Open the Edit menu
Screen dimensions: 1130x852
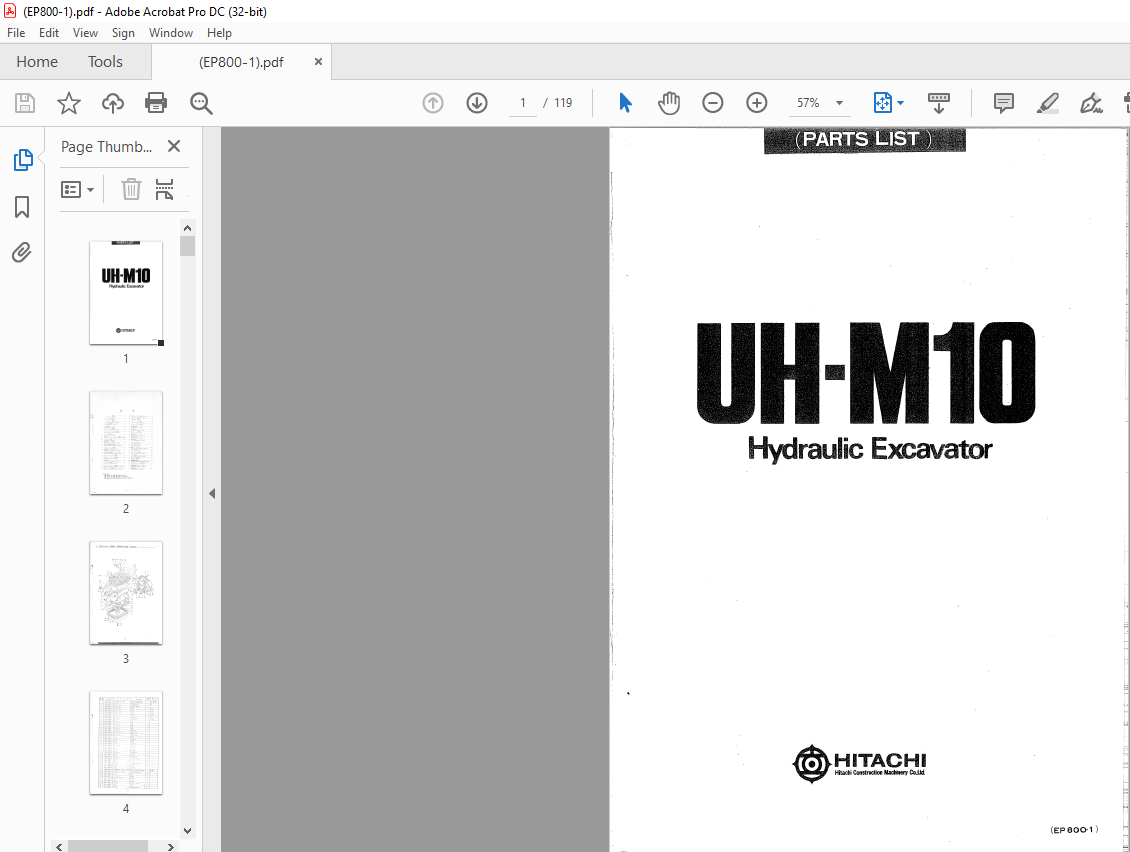pos(49,33)
